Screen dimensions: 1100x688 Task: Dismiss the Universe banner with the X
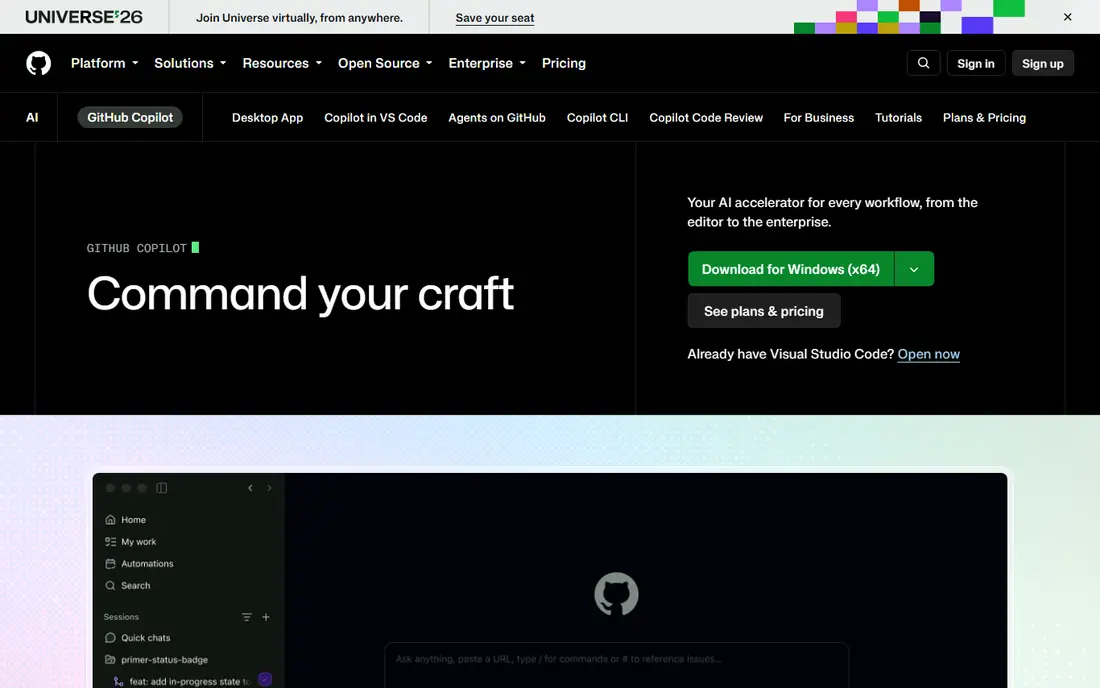pyautogui.click(x=1067, y=17)
